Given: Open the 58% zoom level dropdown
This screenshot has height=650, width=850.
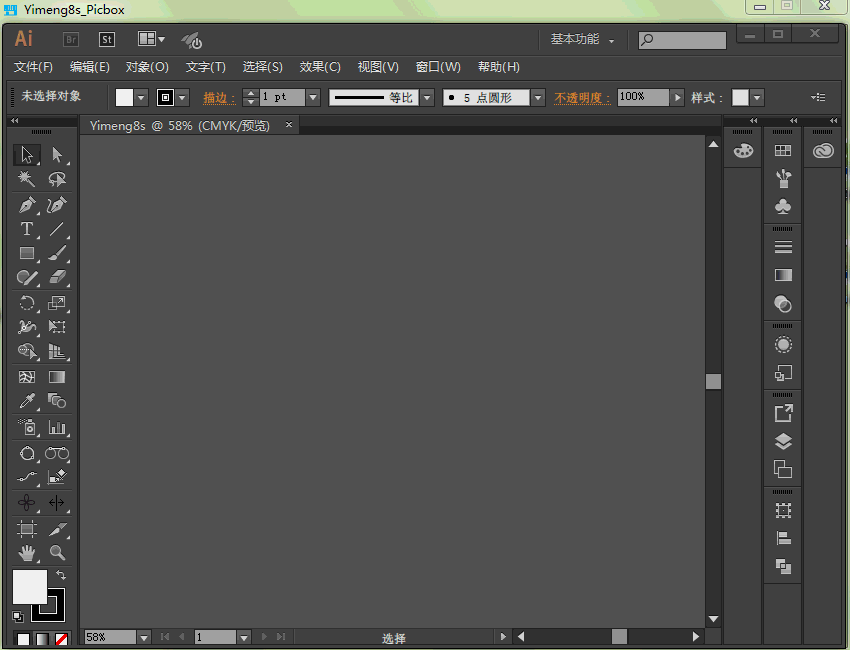Looking at the screenshot, I should 143,637.
